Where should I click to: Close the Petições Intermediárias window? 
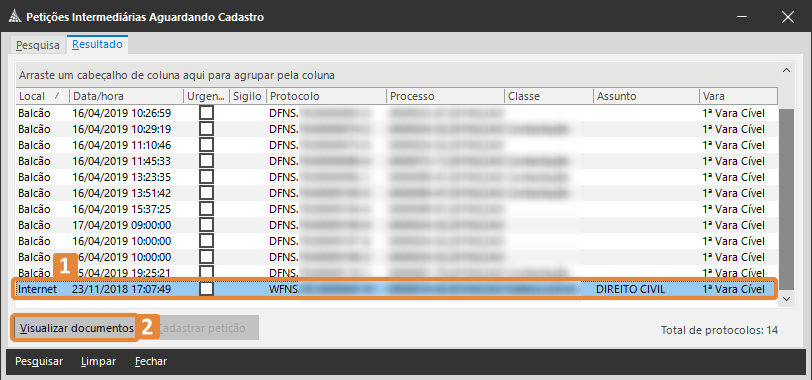point(788,17)
